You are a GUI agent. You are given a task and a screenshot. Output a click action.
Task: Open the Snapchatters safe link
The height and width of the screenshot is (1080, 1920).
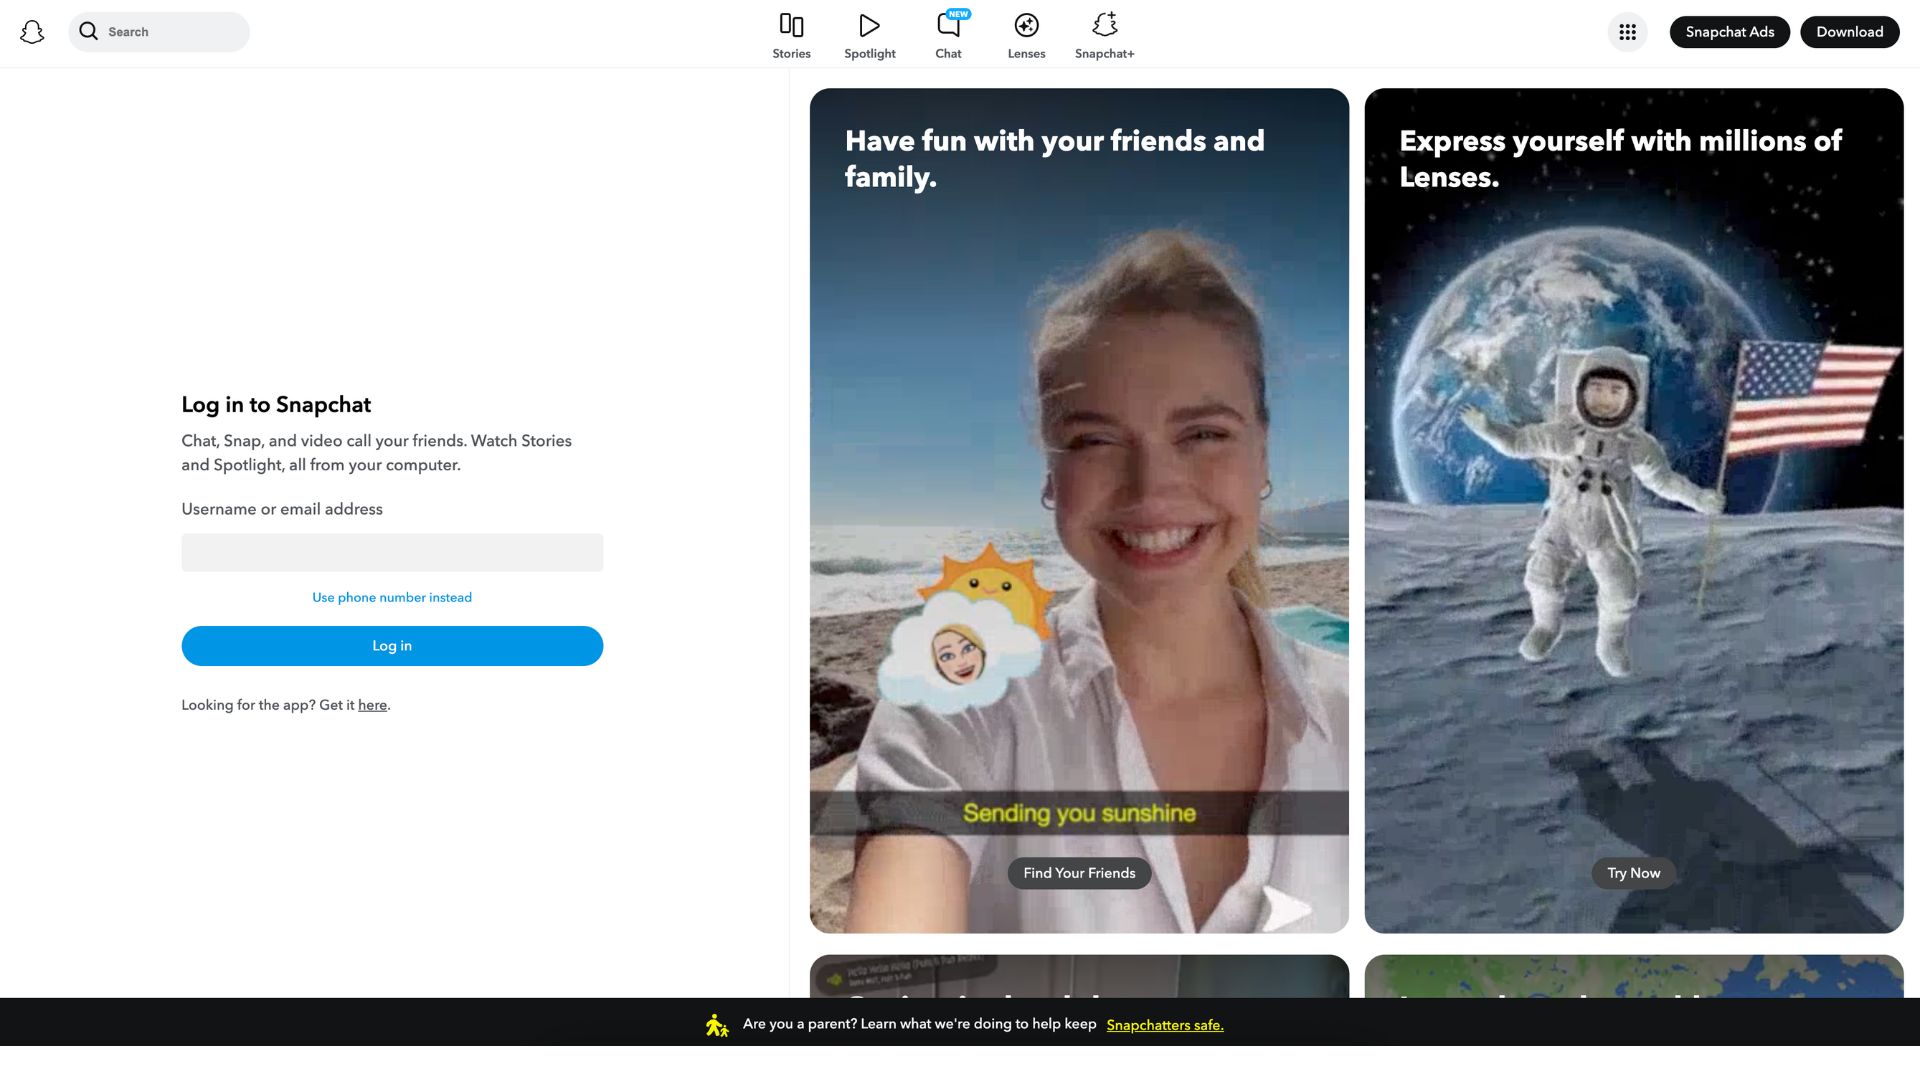1164,1025
